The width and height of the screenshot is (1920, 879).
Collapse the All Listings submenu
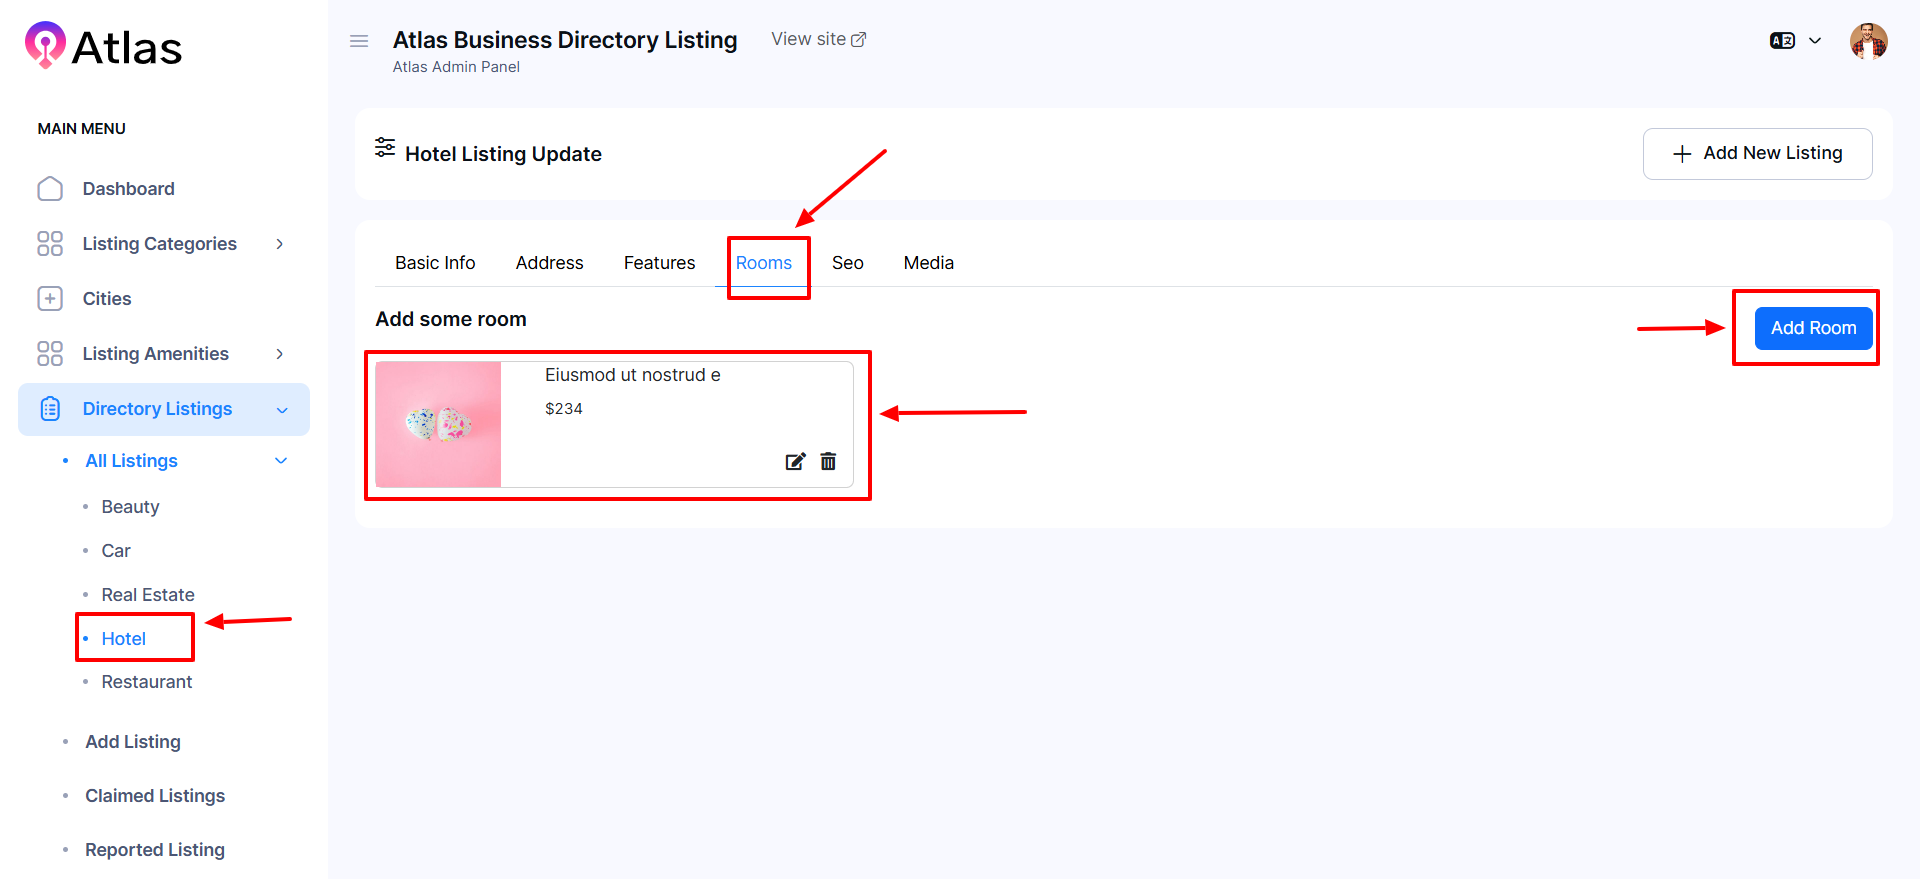click(x=281, y=461)
